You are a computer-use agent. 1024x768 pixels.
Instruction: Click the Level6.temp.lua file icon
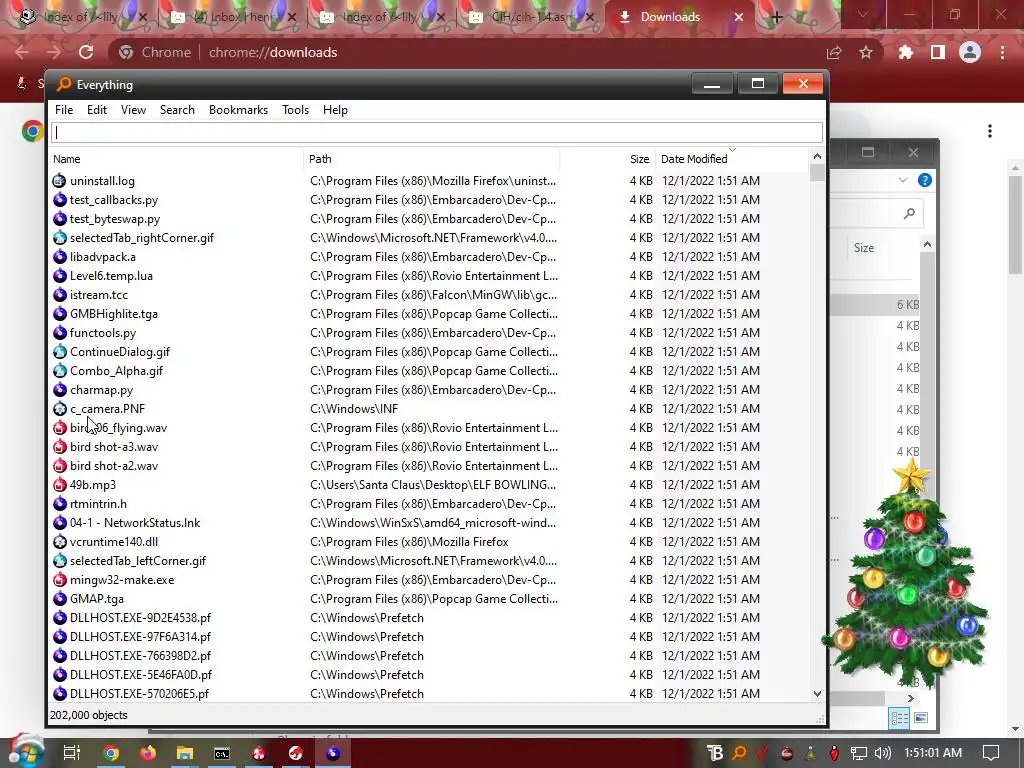(x=59, y=276)
